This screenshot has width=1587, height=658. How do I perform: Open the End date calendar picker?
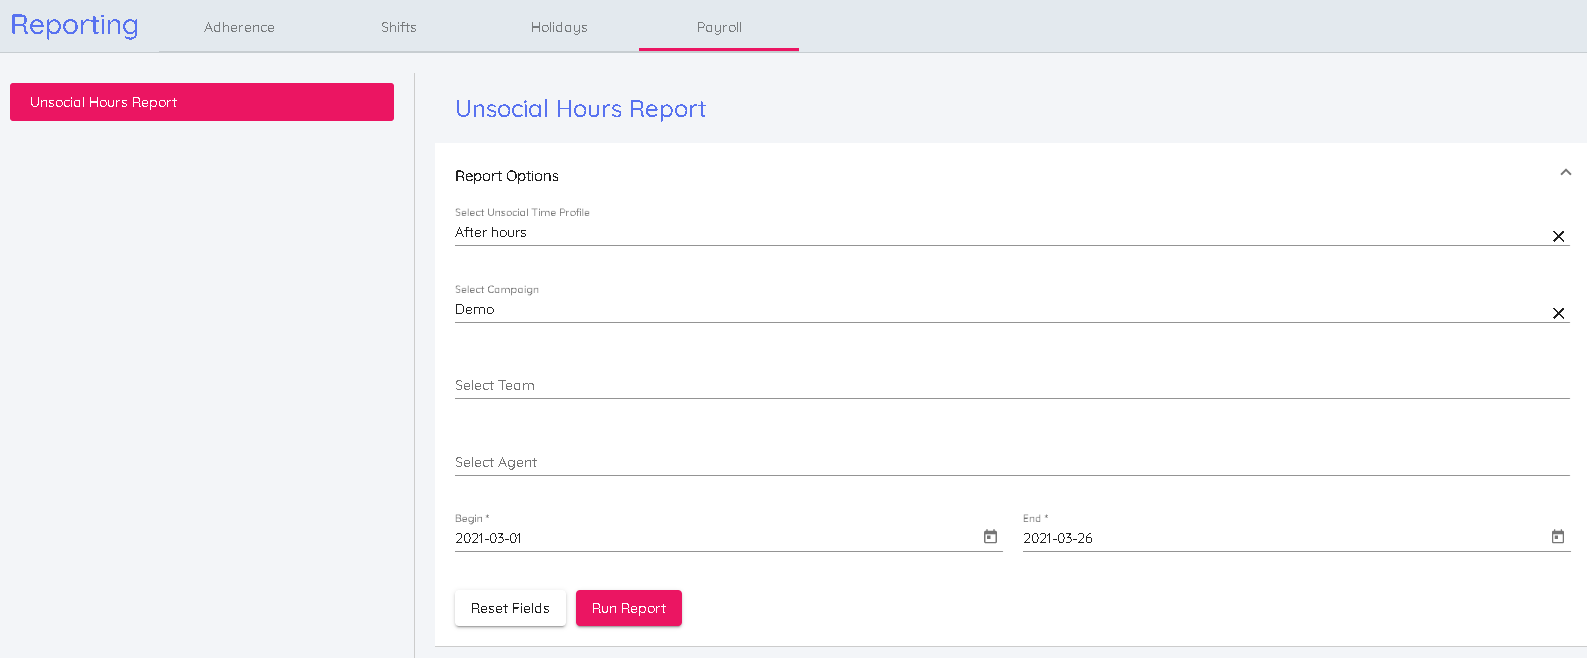click(x=1557, y=537)
